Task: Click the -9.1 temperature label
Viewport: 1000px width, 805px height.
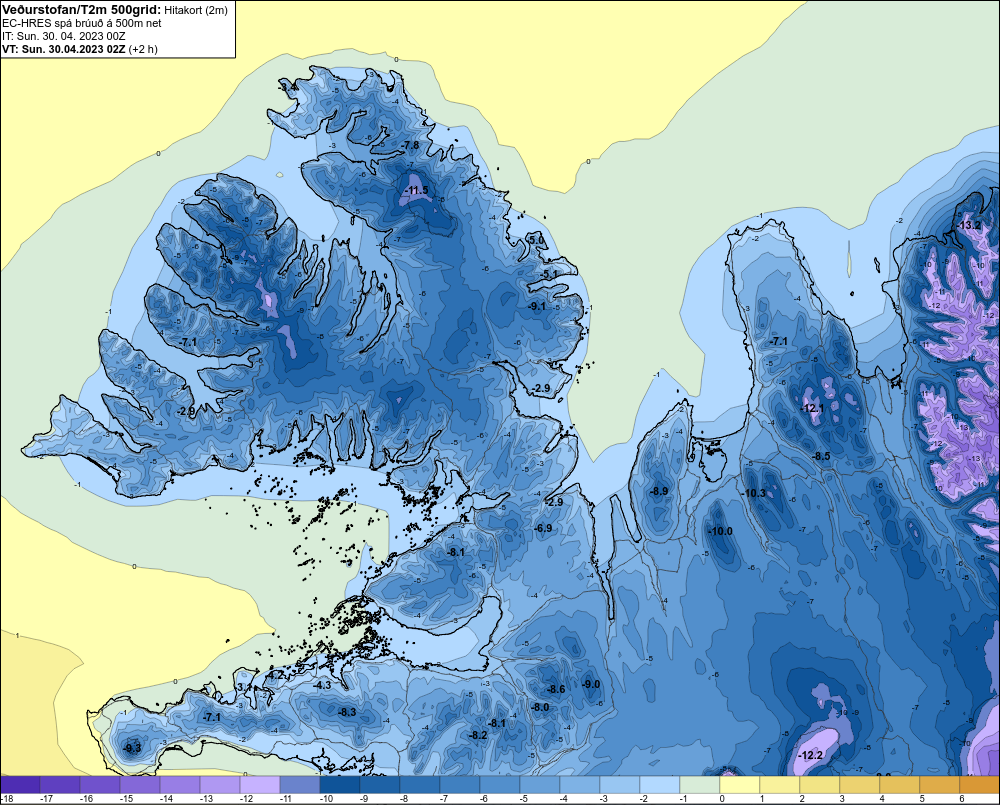Action: (537, 306)
